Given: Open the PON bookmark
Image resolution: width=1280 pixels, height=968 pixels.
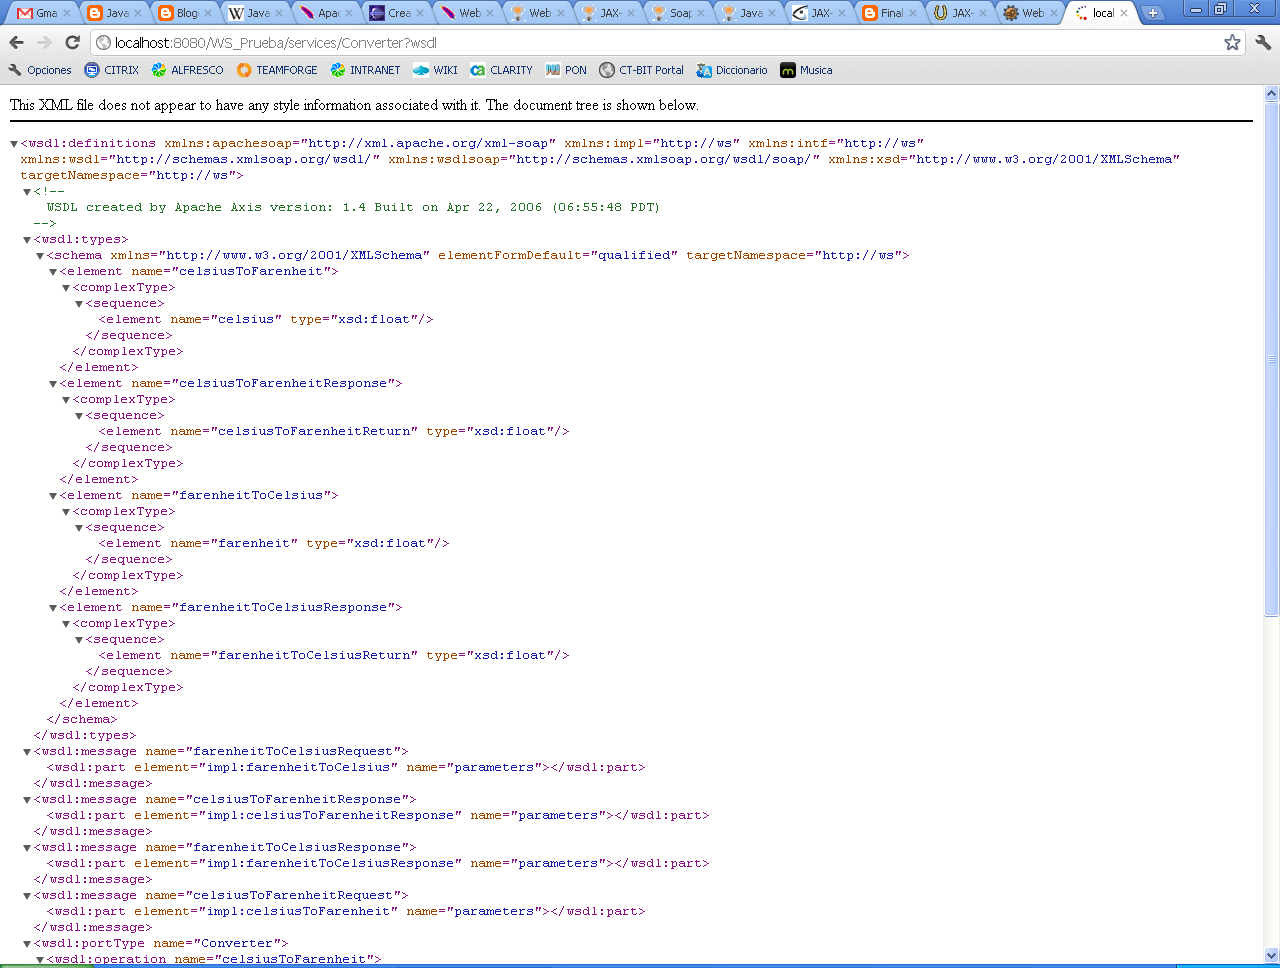Looking at the screenshot, I should point(566,70).
